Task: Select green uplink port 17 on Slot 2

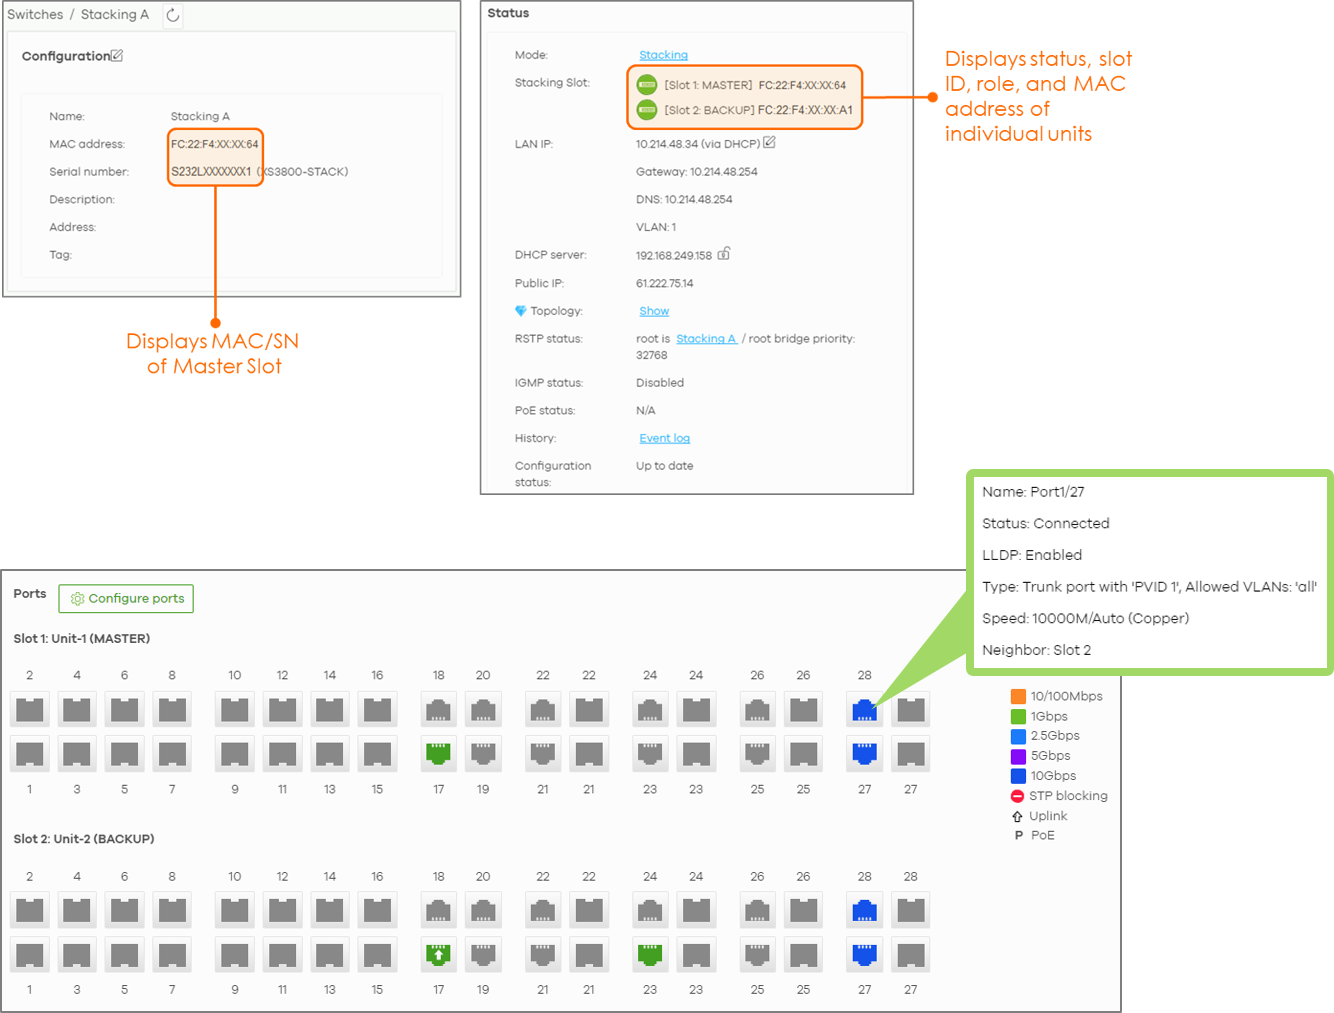Action: pyautogui.click(x=438, y=954)
